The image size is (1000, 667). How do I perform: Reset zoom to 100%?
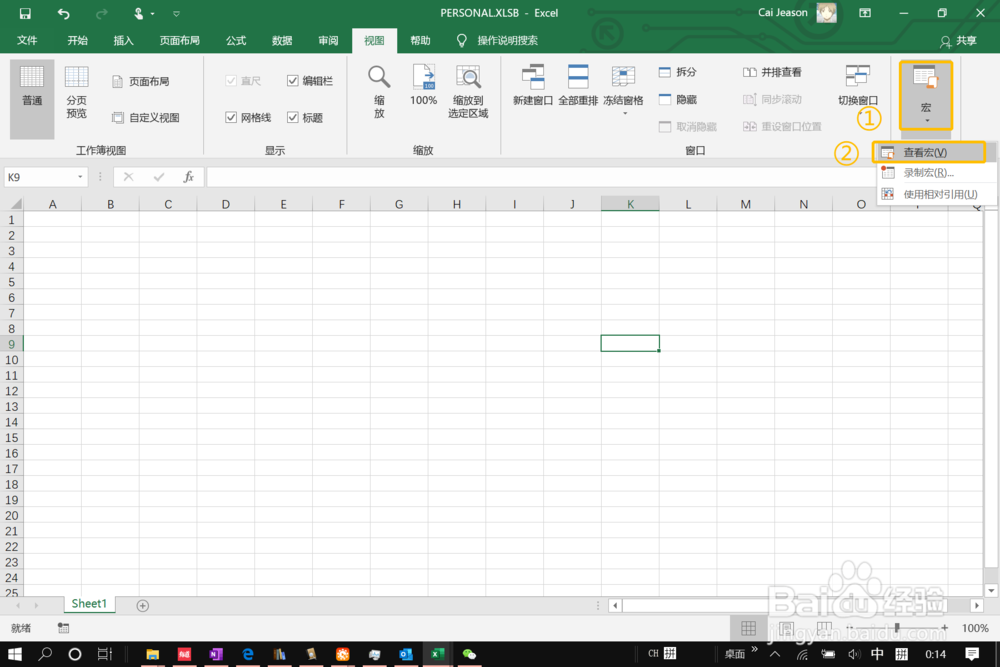[x=423, y=85]
